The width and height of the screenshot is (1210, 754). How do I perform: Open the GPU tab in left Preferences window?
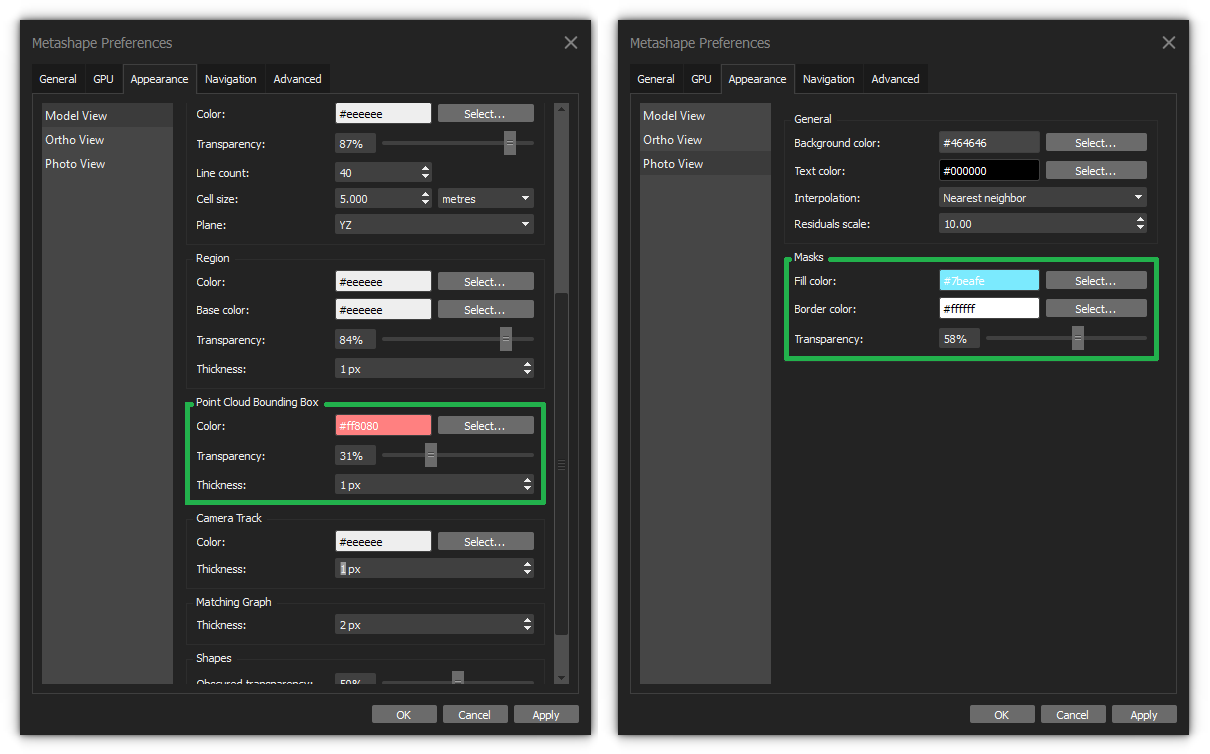[x=103, y=79]
